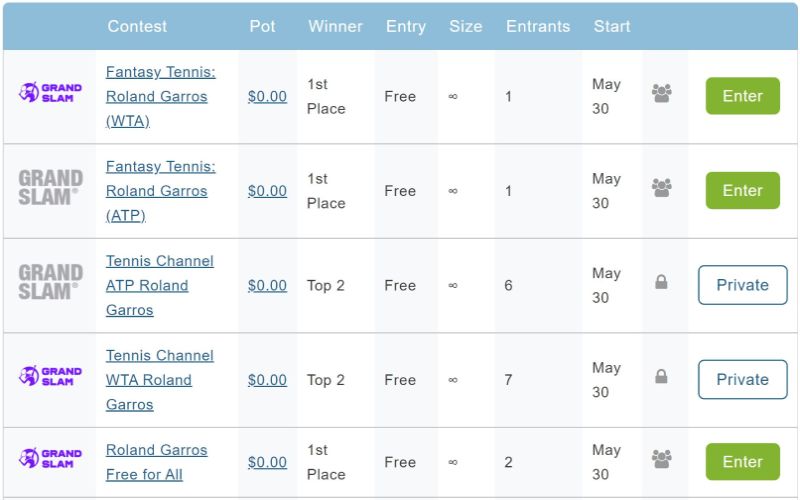800x500 pixels.
Task: Open Roland Garros Free for All link
Action: (157, 462)
